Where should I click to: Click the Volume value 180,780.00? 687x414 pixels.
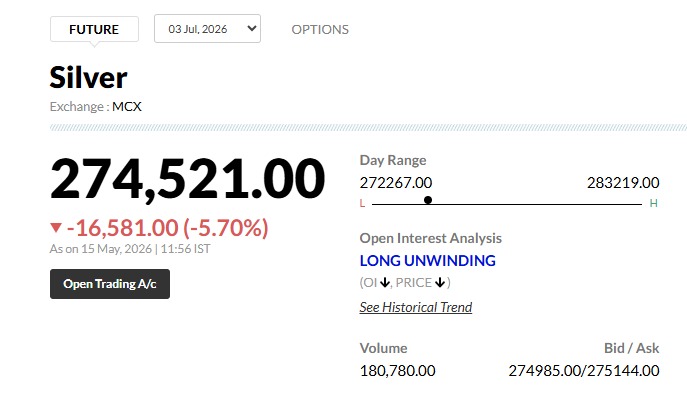click(397, 371)
